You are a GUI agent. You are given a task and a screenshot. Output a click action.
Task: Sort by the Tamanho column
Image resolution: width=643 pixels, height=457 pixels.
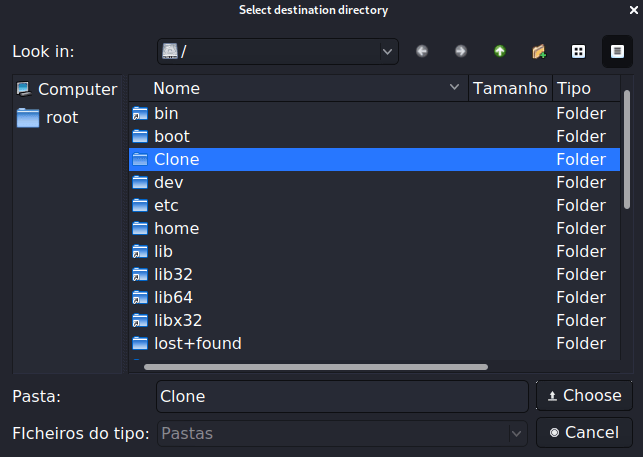coord(510,88)
